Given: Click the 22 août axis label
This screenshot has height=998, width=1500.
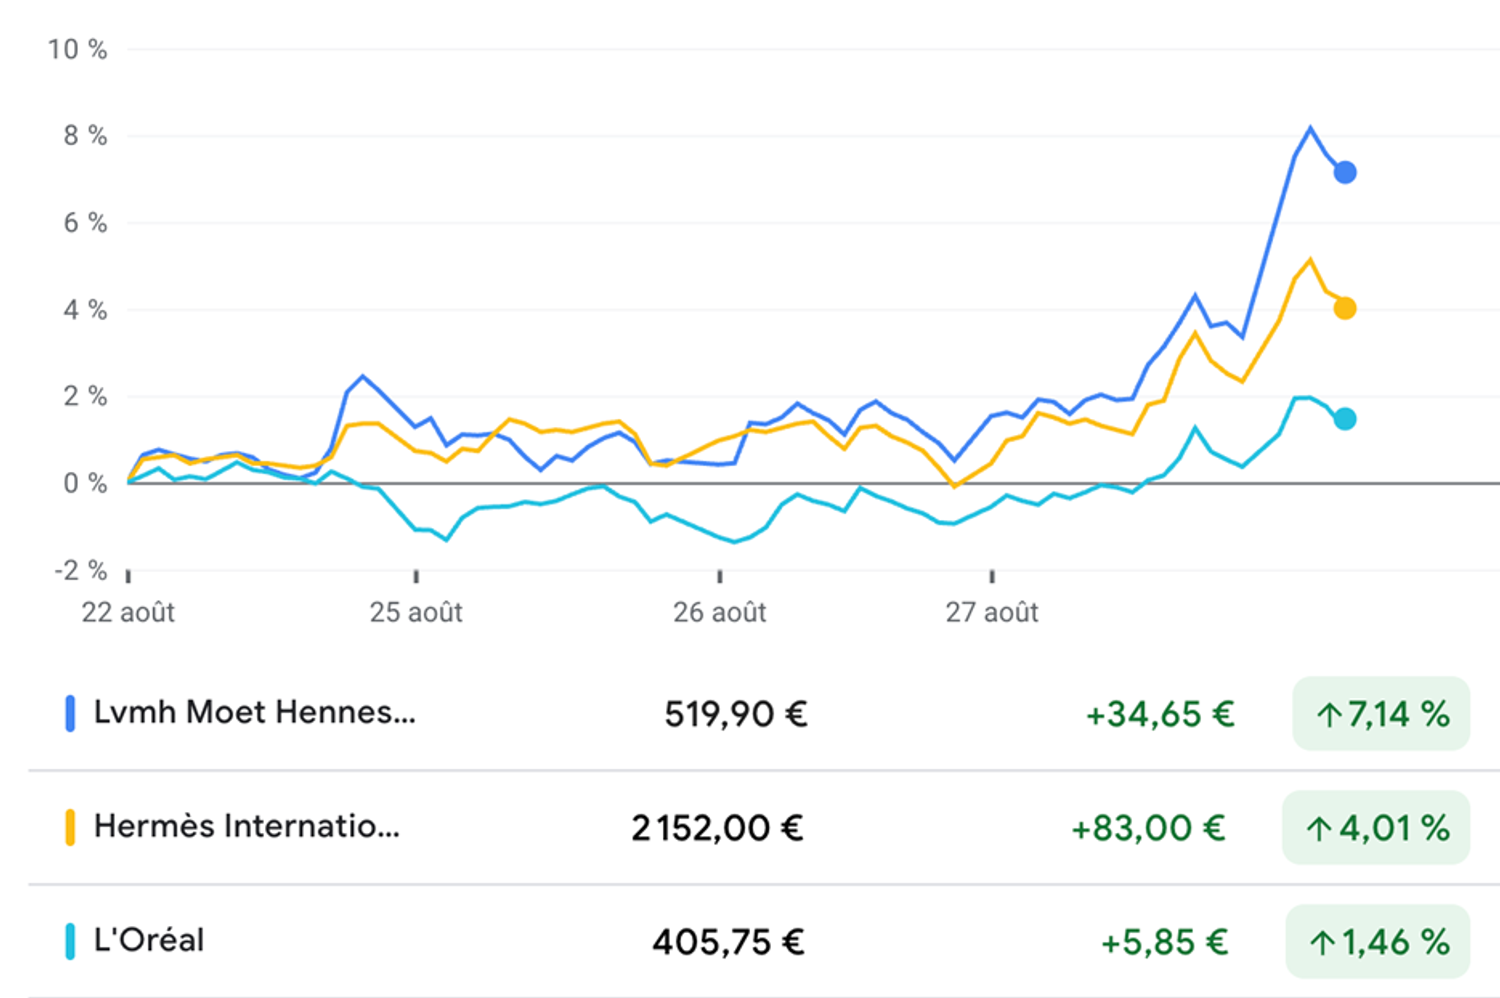Looking at the screenshot, I should point(128,612).
